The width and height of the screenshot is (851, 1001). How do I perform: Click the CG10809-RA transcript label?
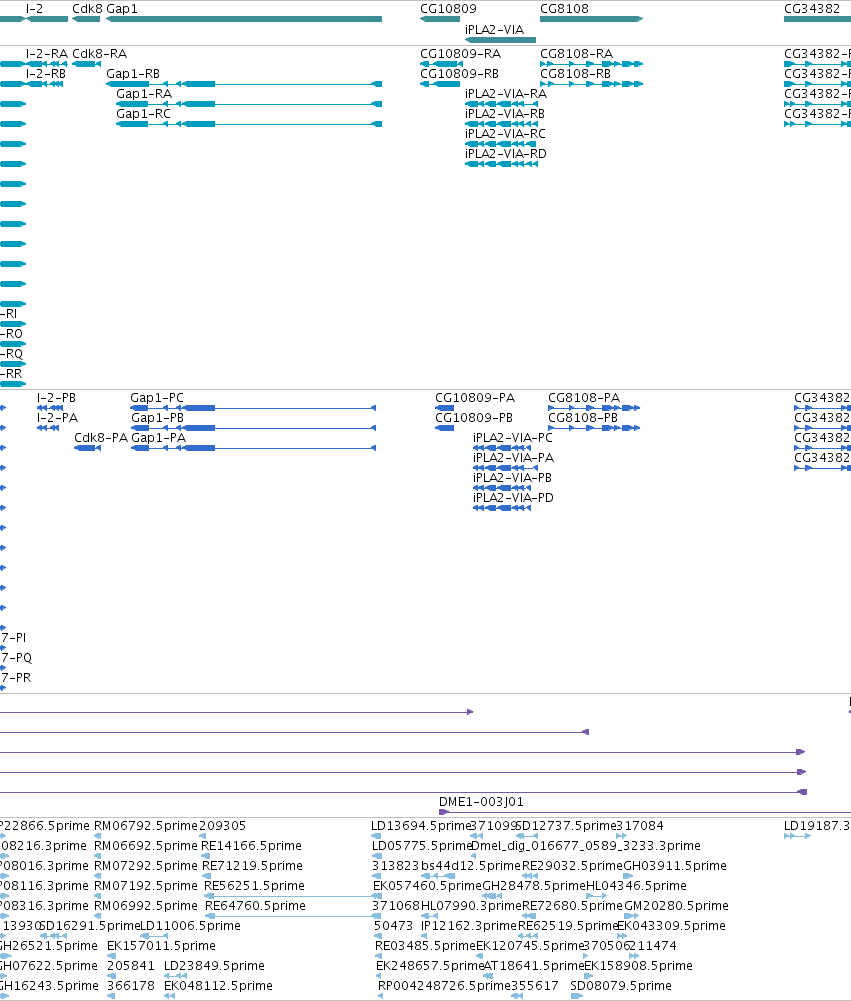(x=460, y=54)
